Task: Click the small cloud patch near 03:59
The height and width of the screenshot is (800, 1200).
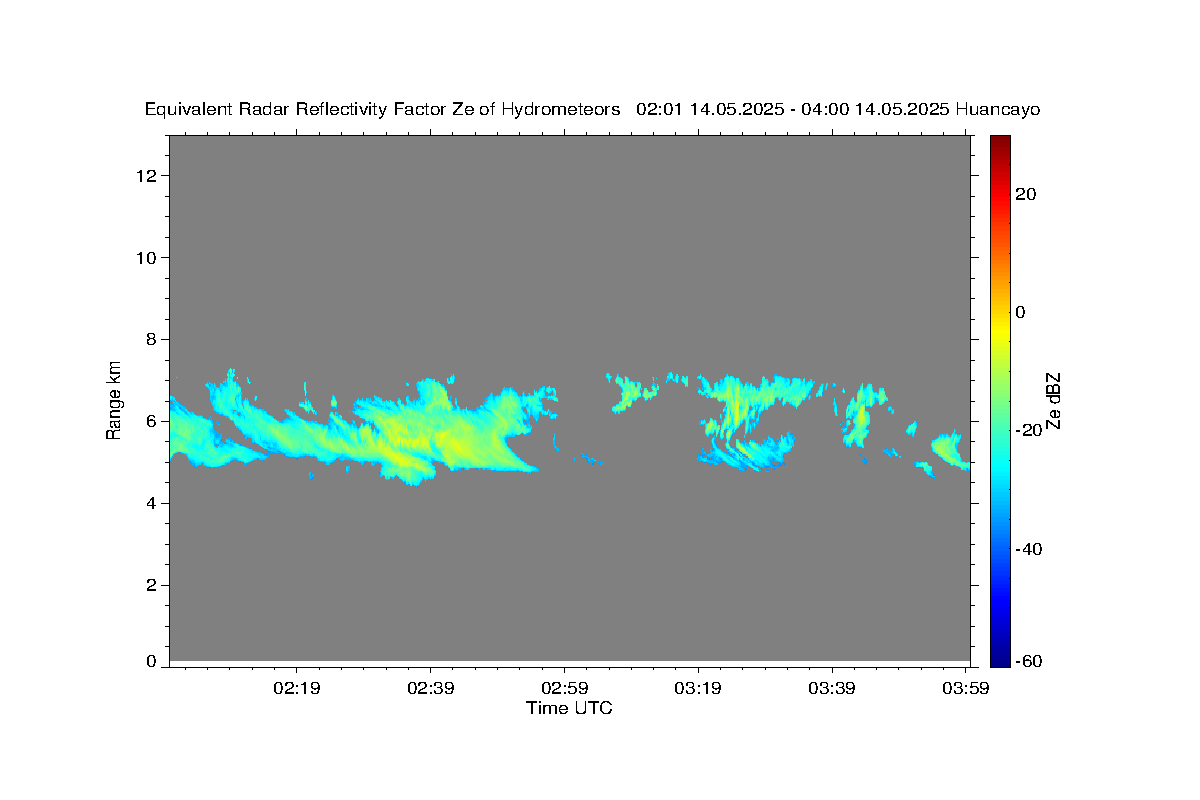Action: [x=948, y=450]
